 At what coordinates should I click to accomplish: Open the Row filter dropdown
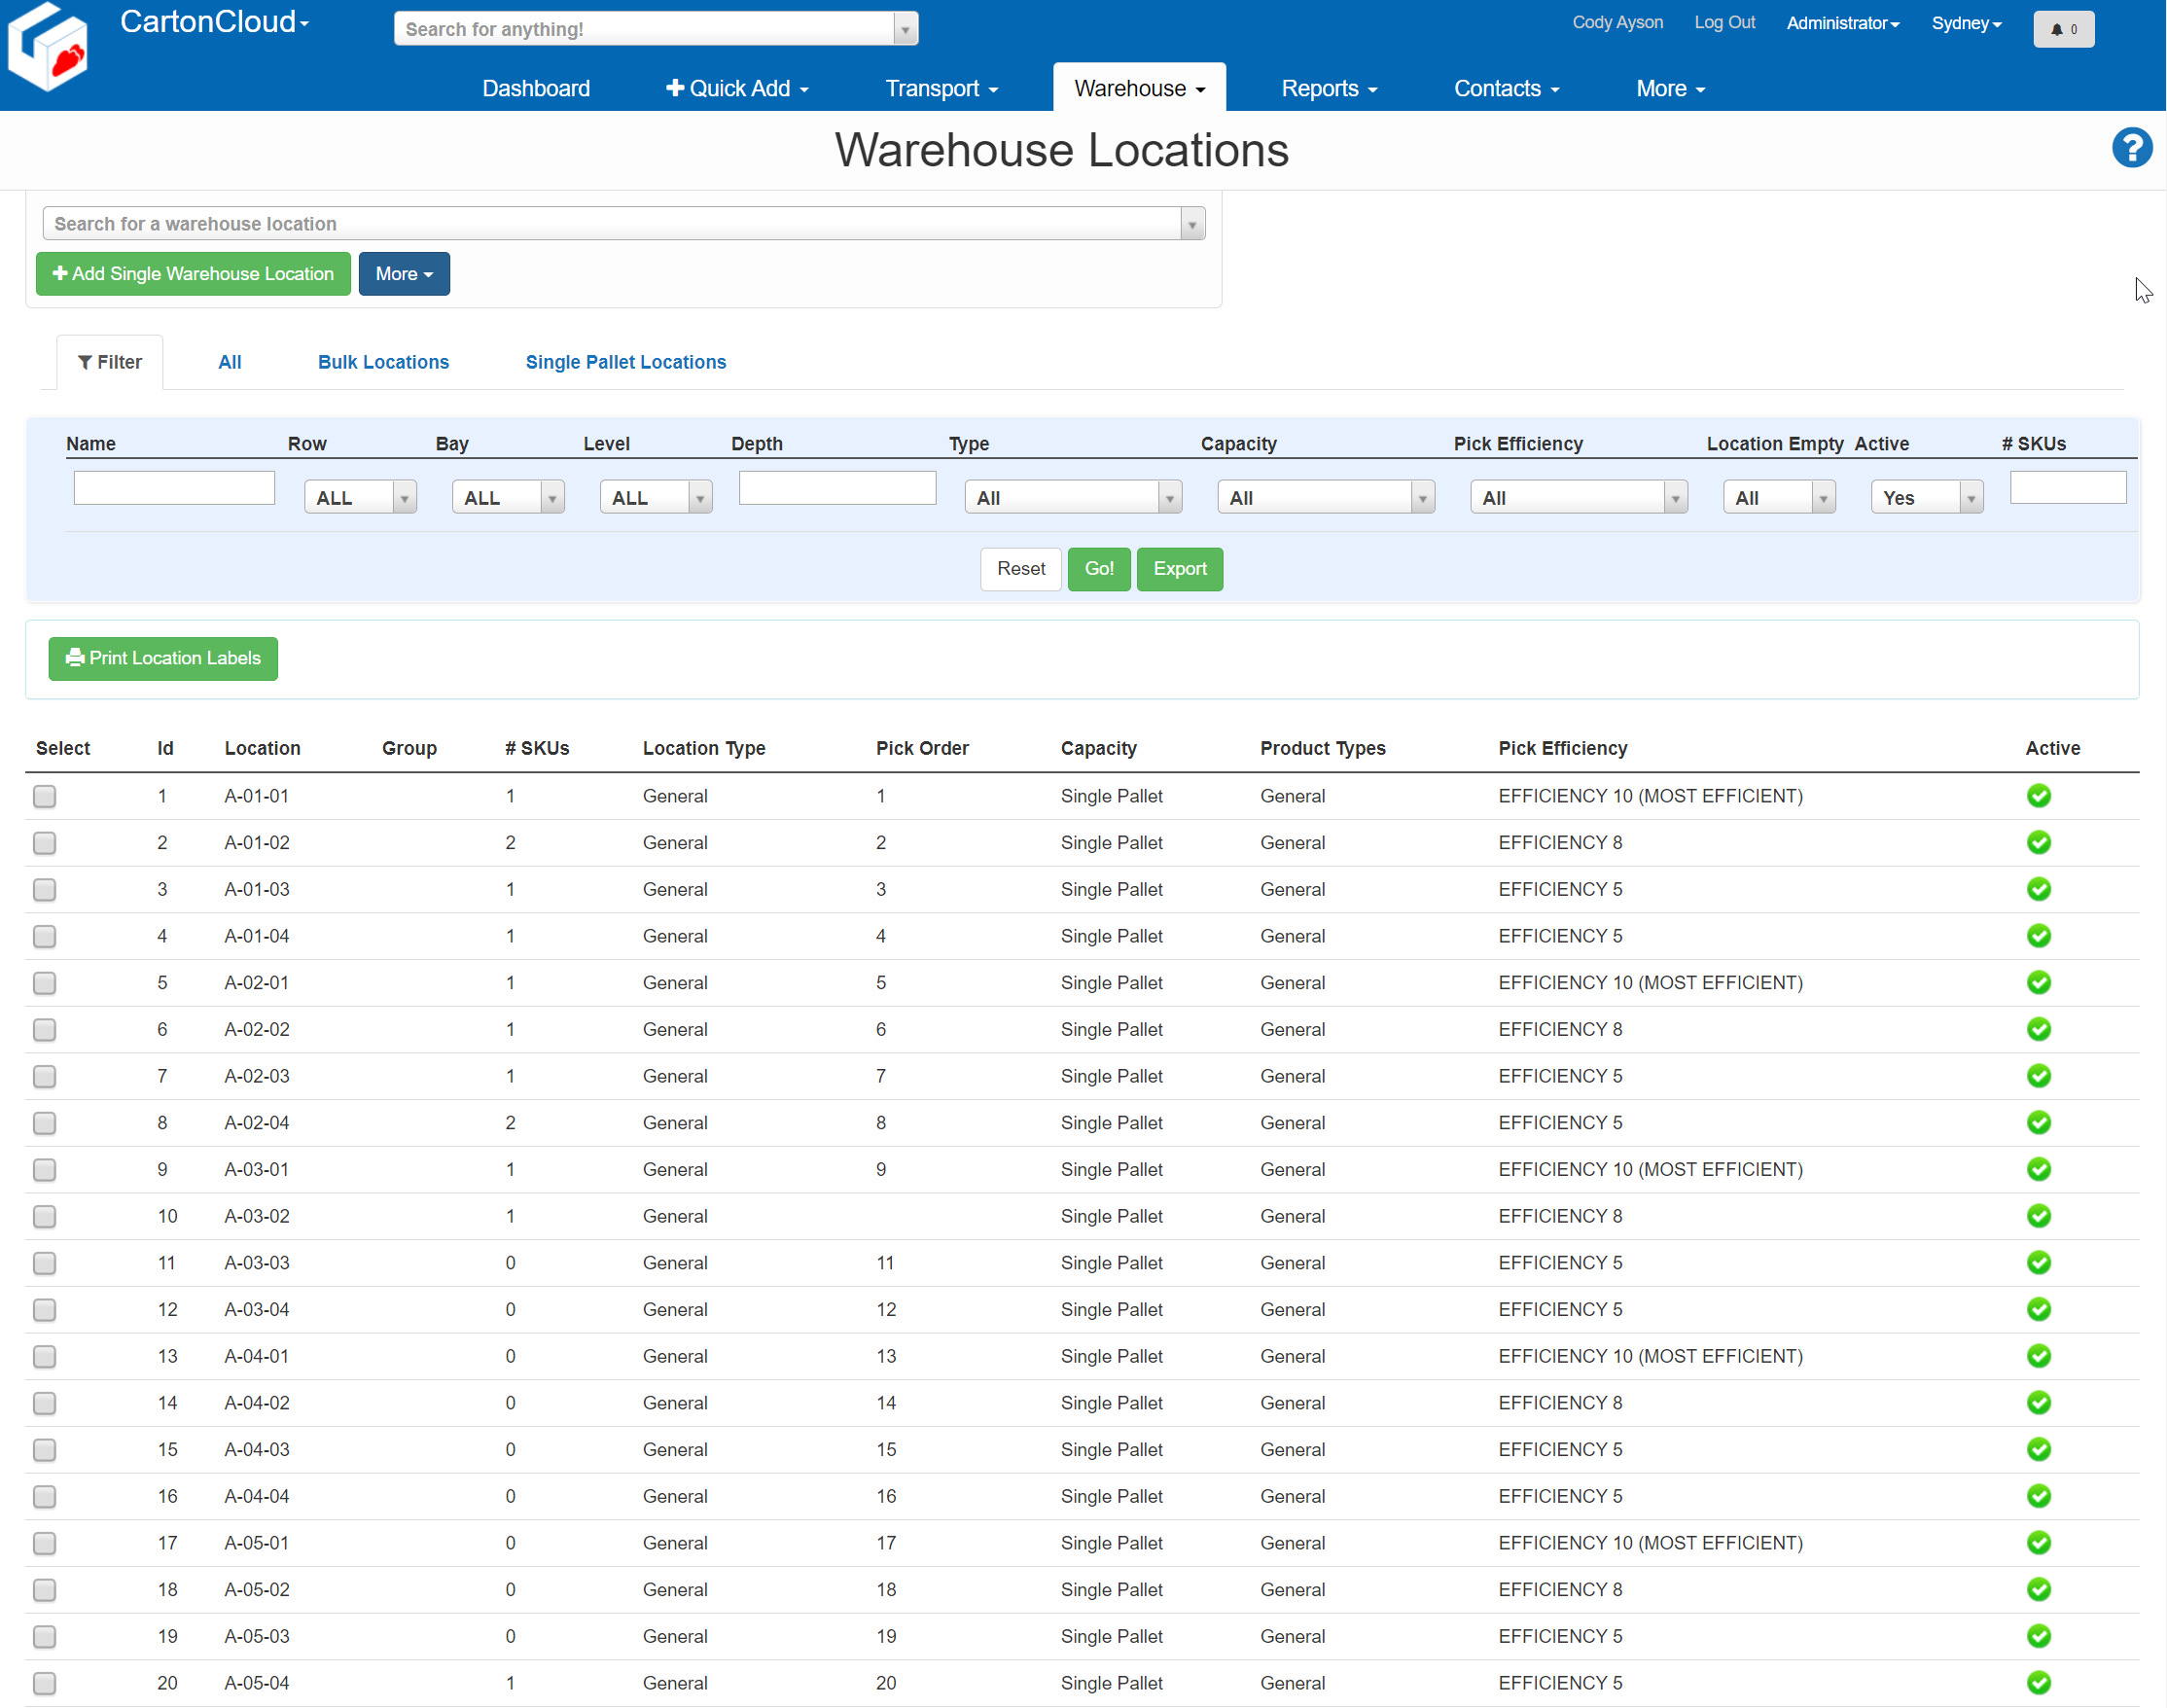pyautogui.click(x=360, y=498)
